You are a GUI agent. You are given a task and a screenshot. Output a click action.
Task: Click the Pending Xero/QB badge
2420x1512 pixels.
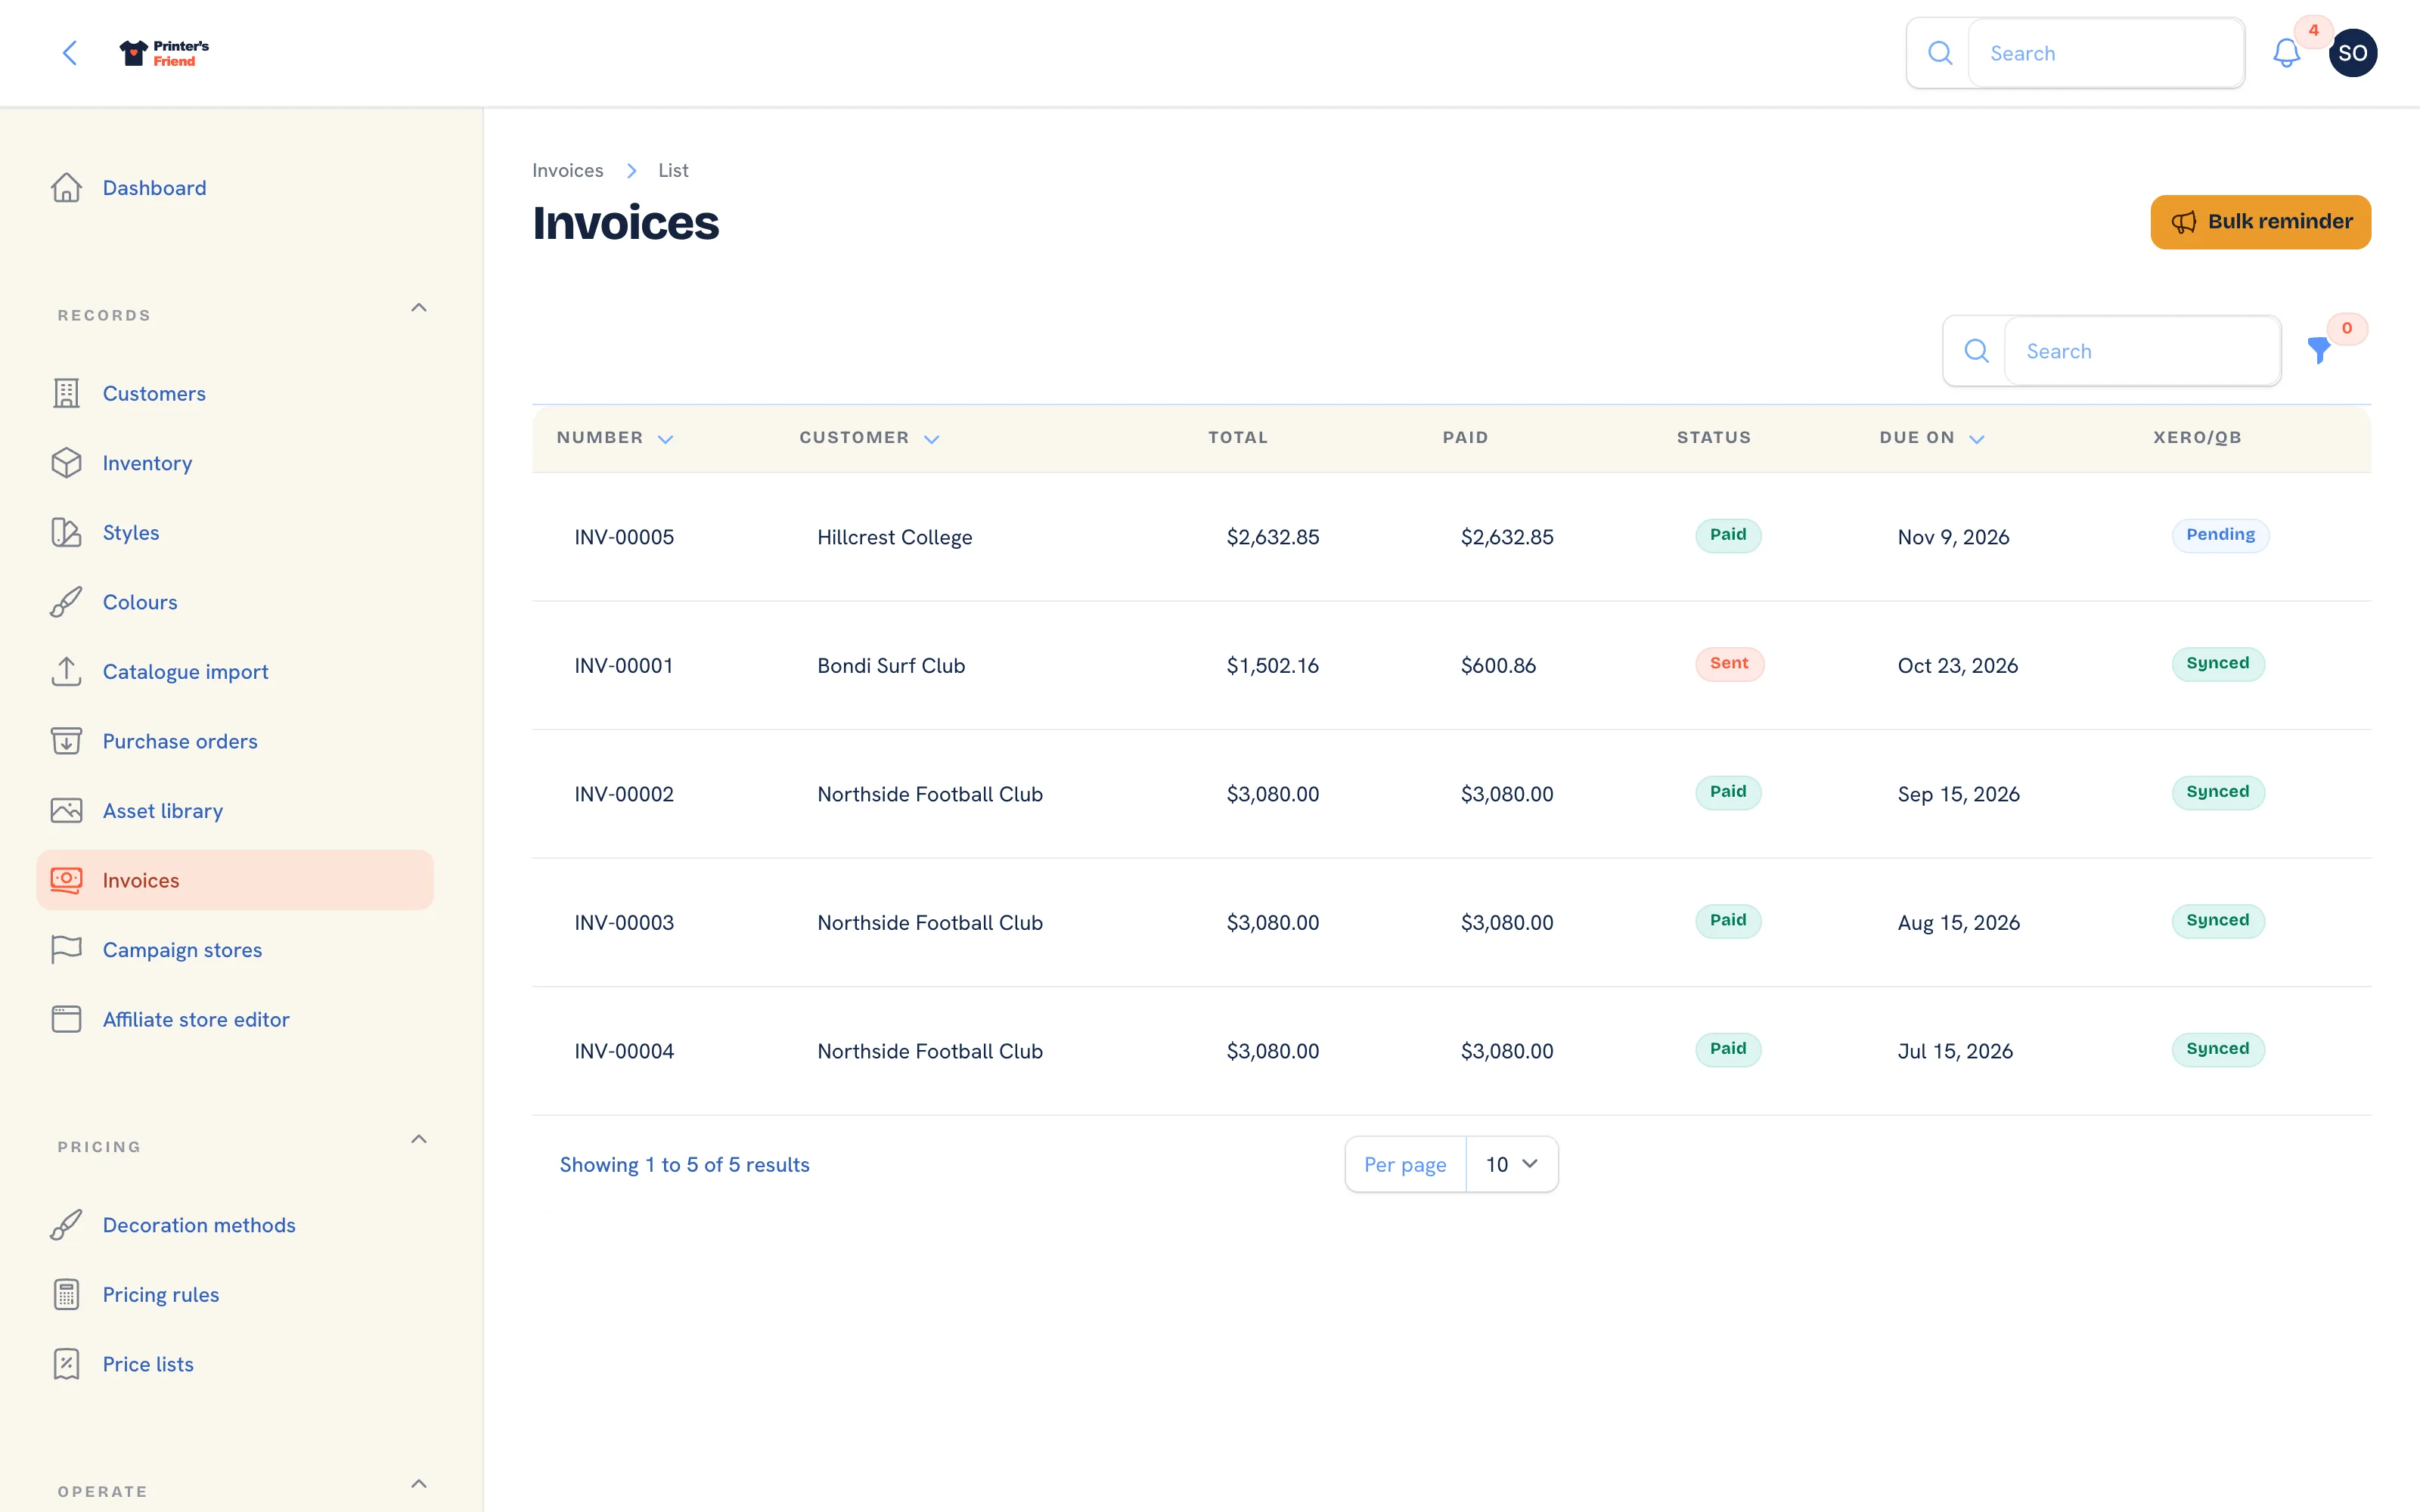coord(2220,535)
